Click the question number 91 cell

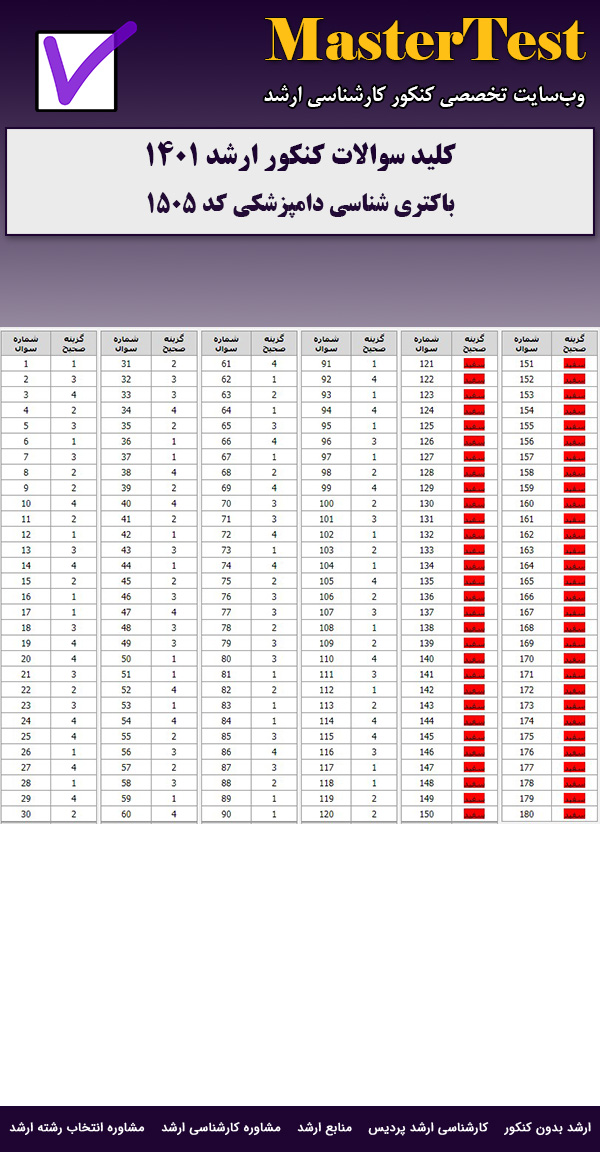[326, 364]
